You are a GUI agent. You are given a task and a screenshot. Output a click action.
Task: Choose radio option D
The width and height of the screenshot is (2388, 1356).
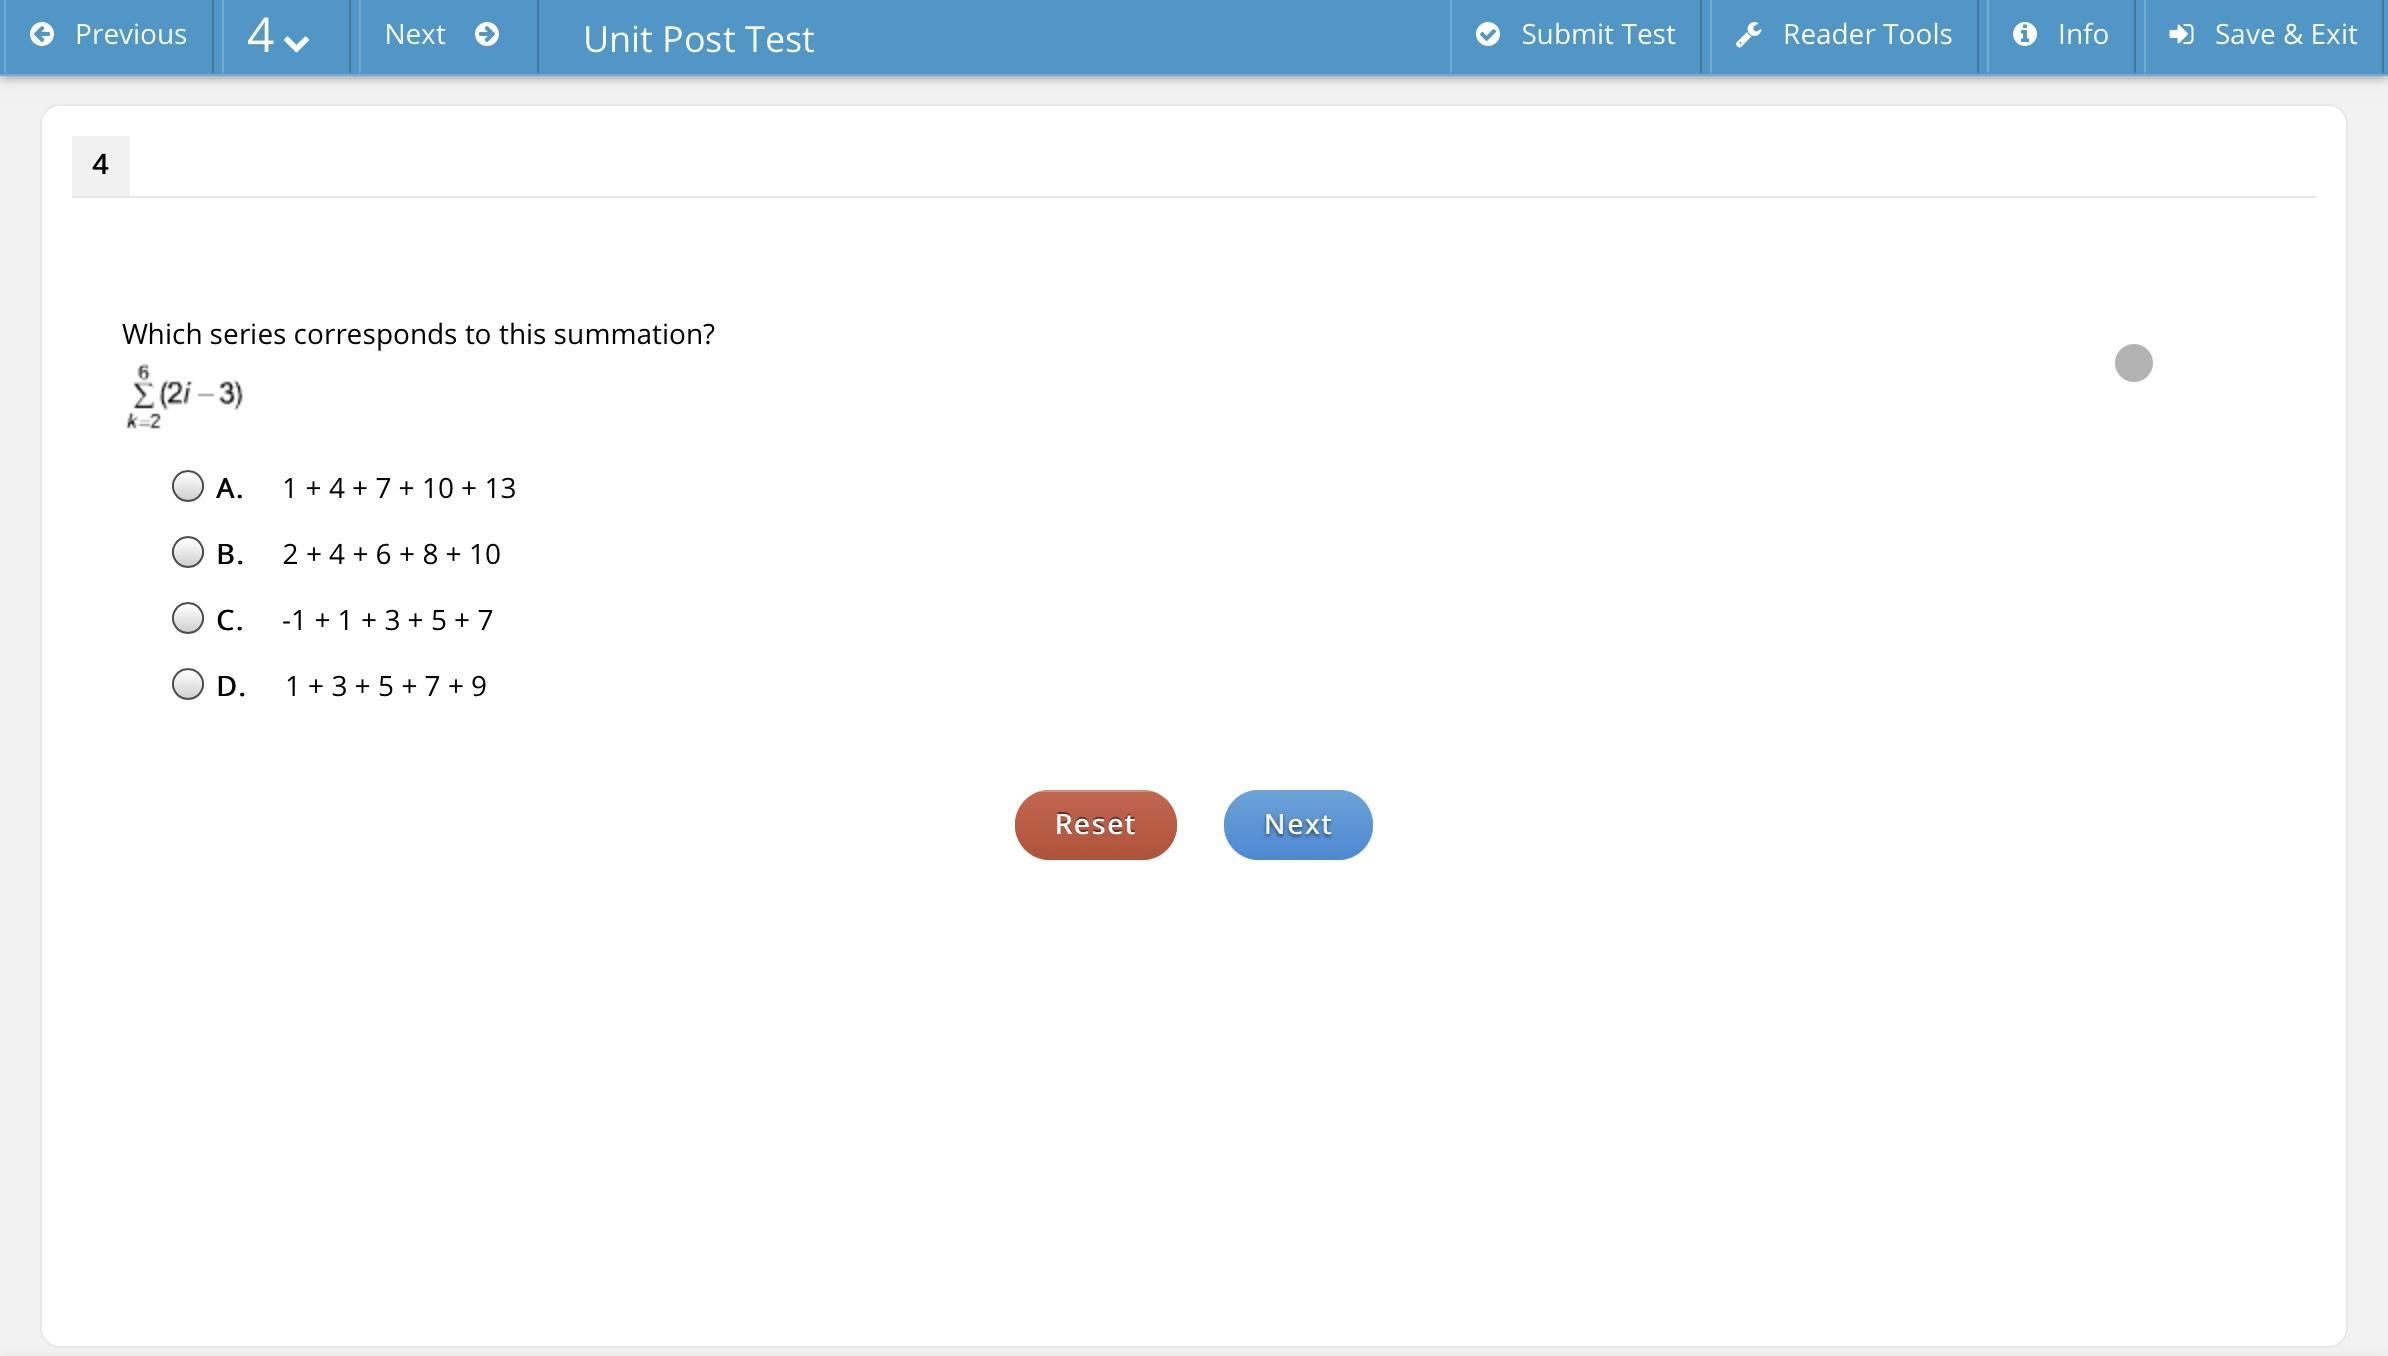188,685
